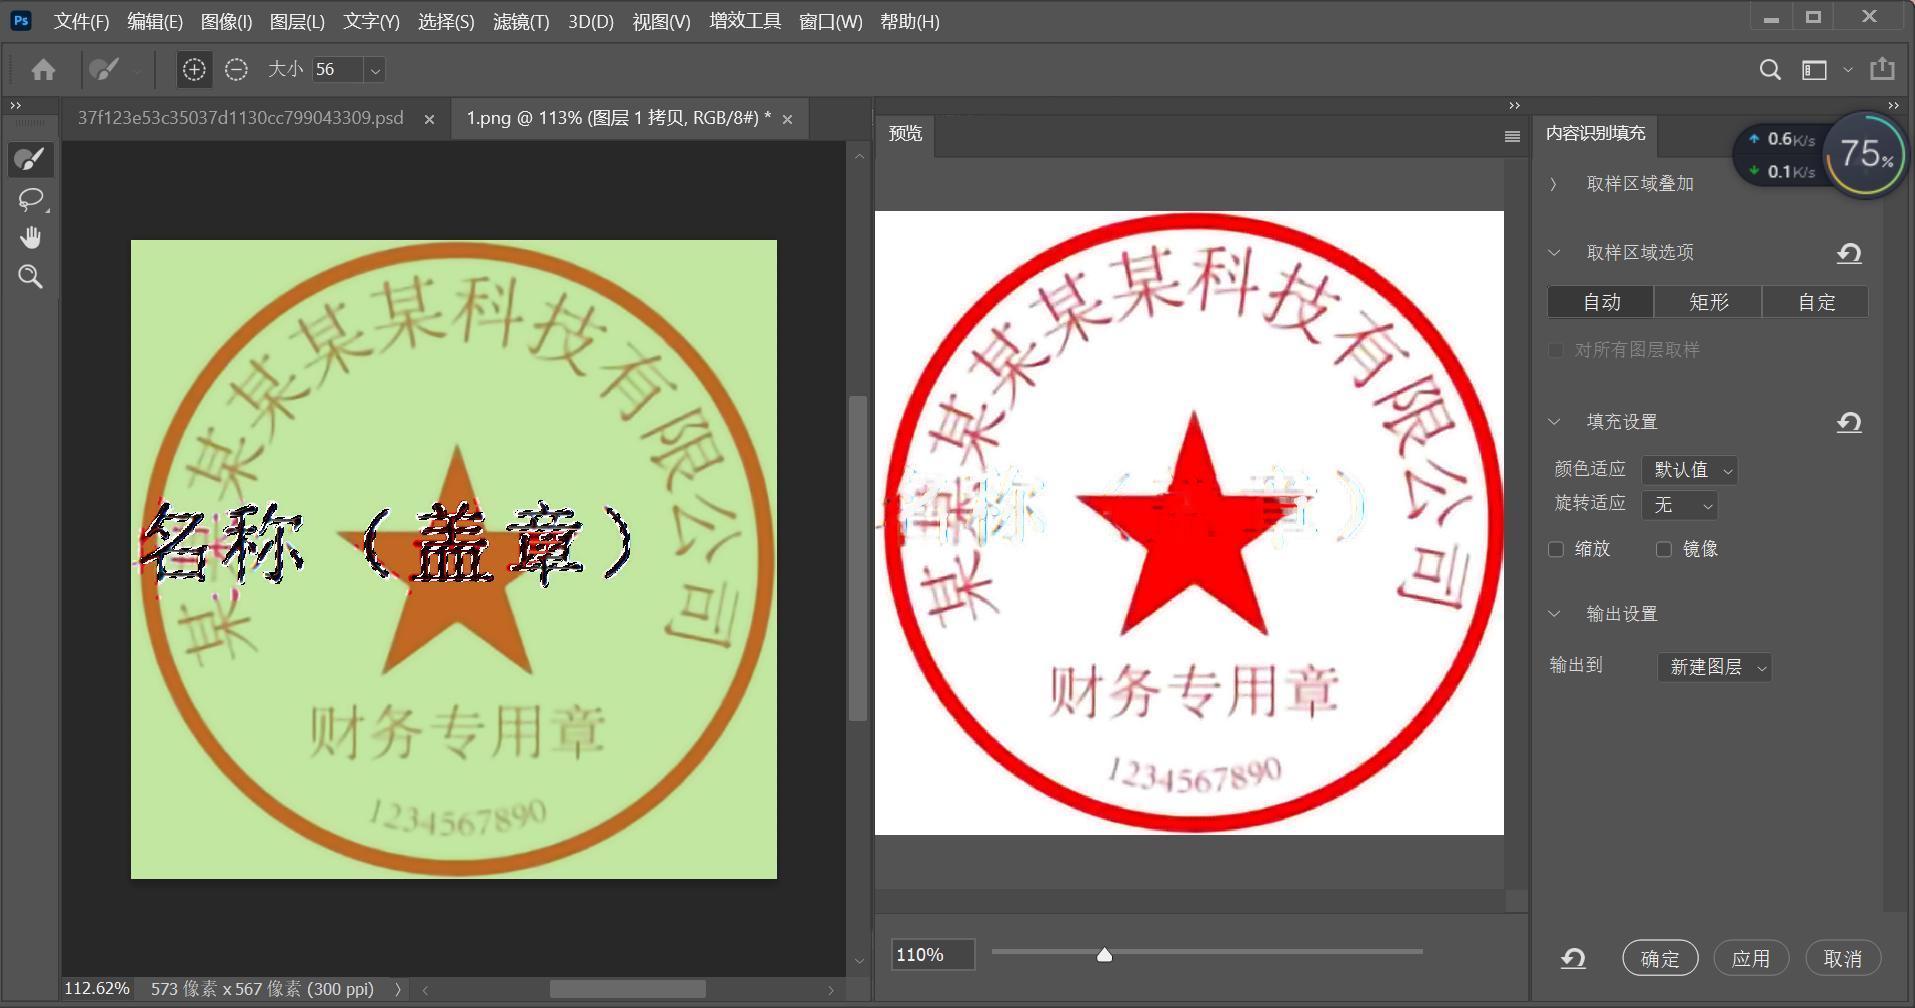Reset the 填充设置 settings
This screenshot has width=1915, height=1008.
[x=1847, y=422]
